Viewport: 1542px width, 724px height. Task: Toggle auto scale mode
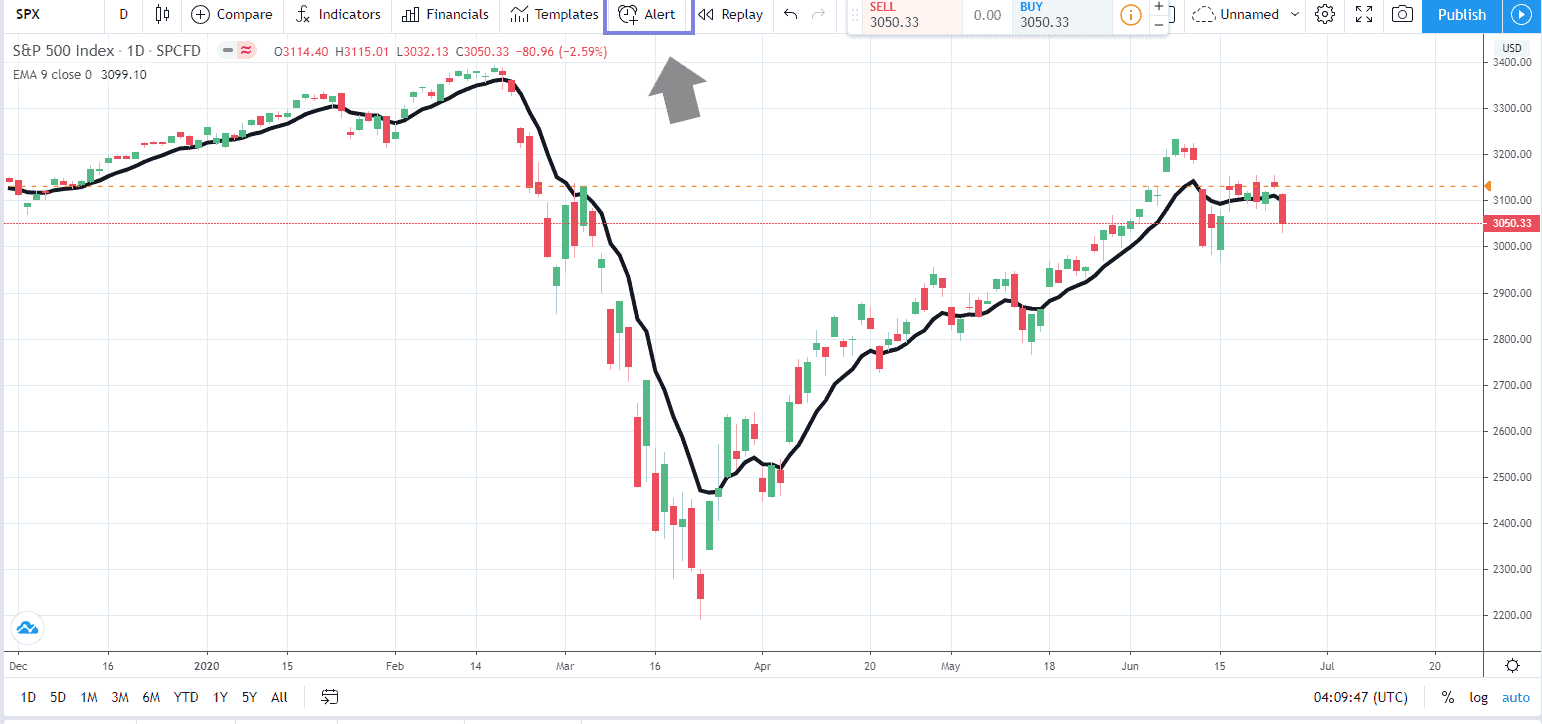pos(1516,697)
